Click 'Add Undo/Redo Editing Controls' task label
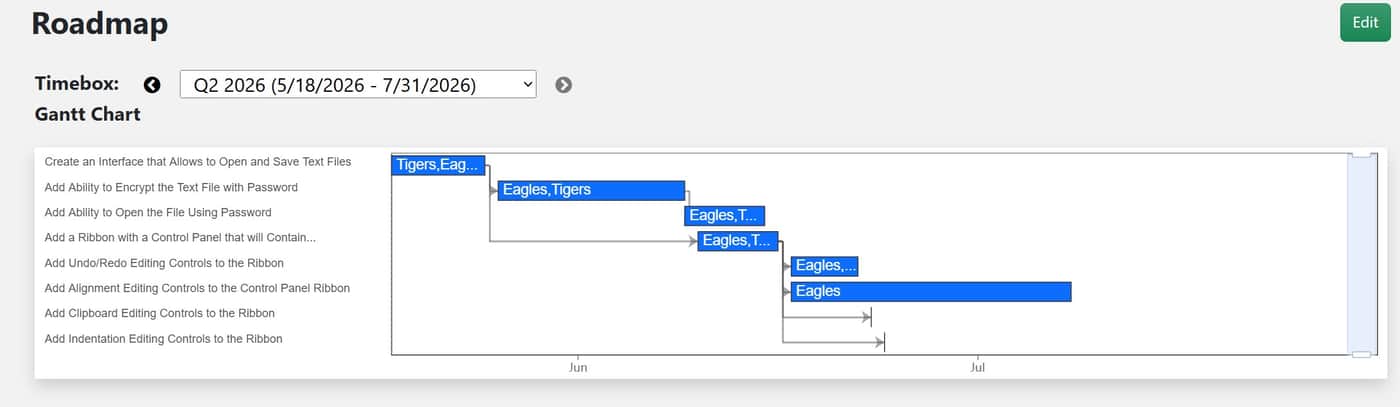Screen dimensions: 1400x407 click(164, 263)
